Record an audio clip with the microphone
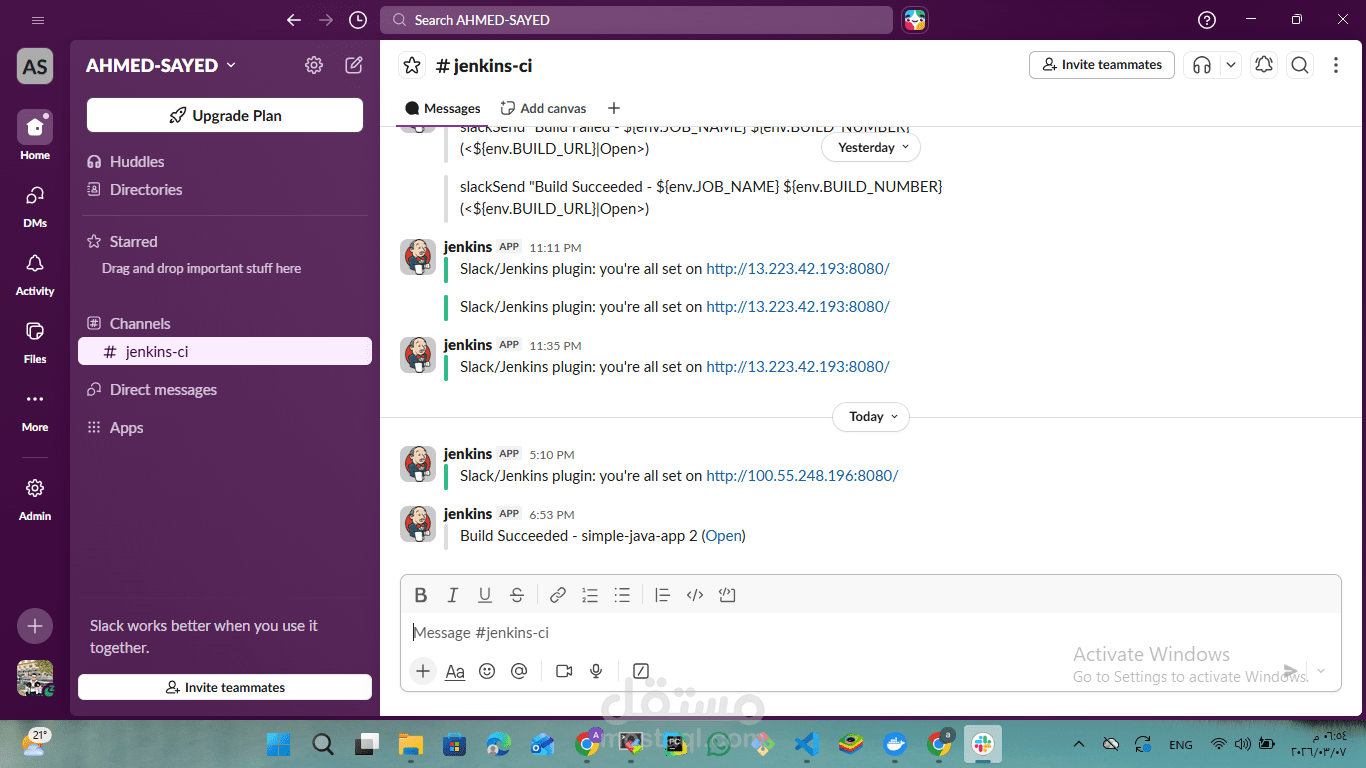This screenshot has width=1366, height=768. tap(596, 671)
